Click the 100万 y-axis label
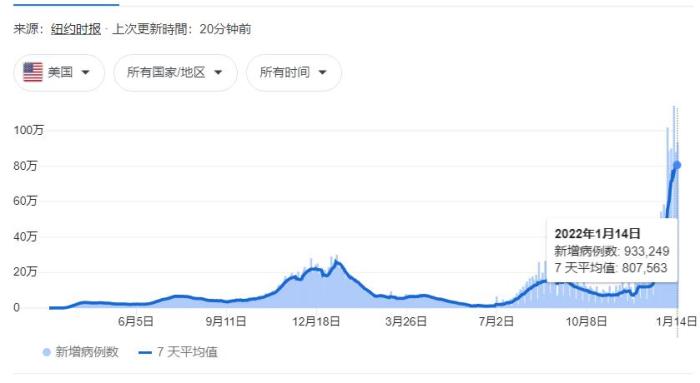 pyautogui.click(x=29, y=130)
